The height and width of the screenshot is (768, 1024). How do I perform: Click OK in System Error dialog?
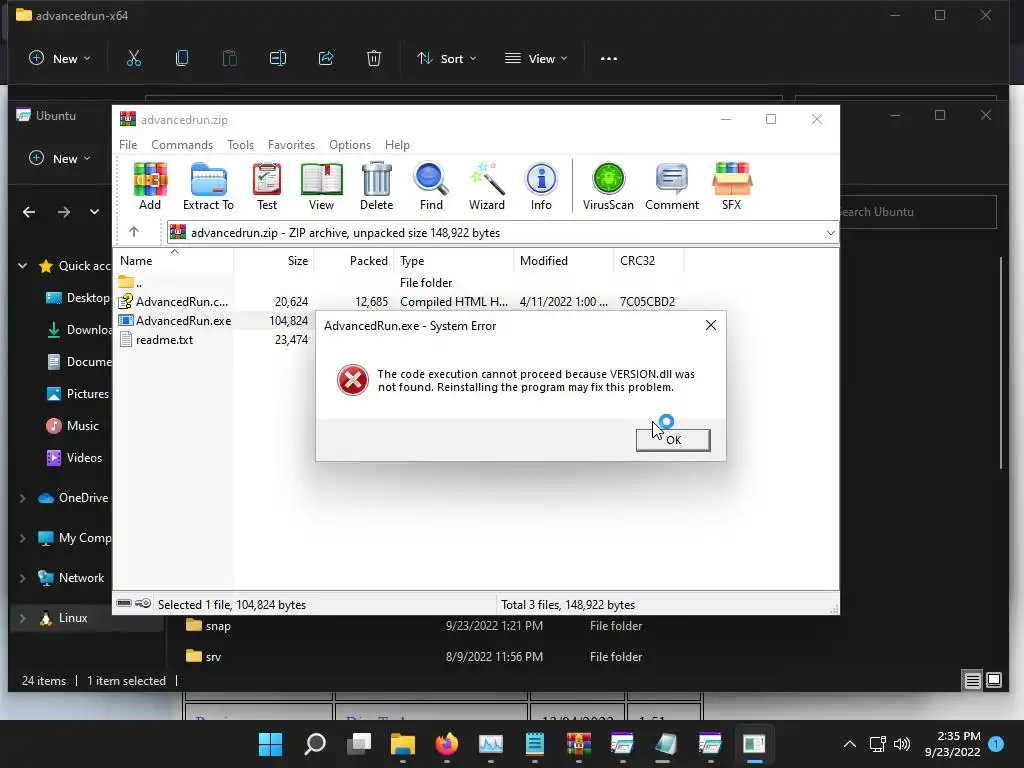coord(673,440)
